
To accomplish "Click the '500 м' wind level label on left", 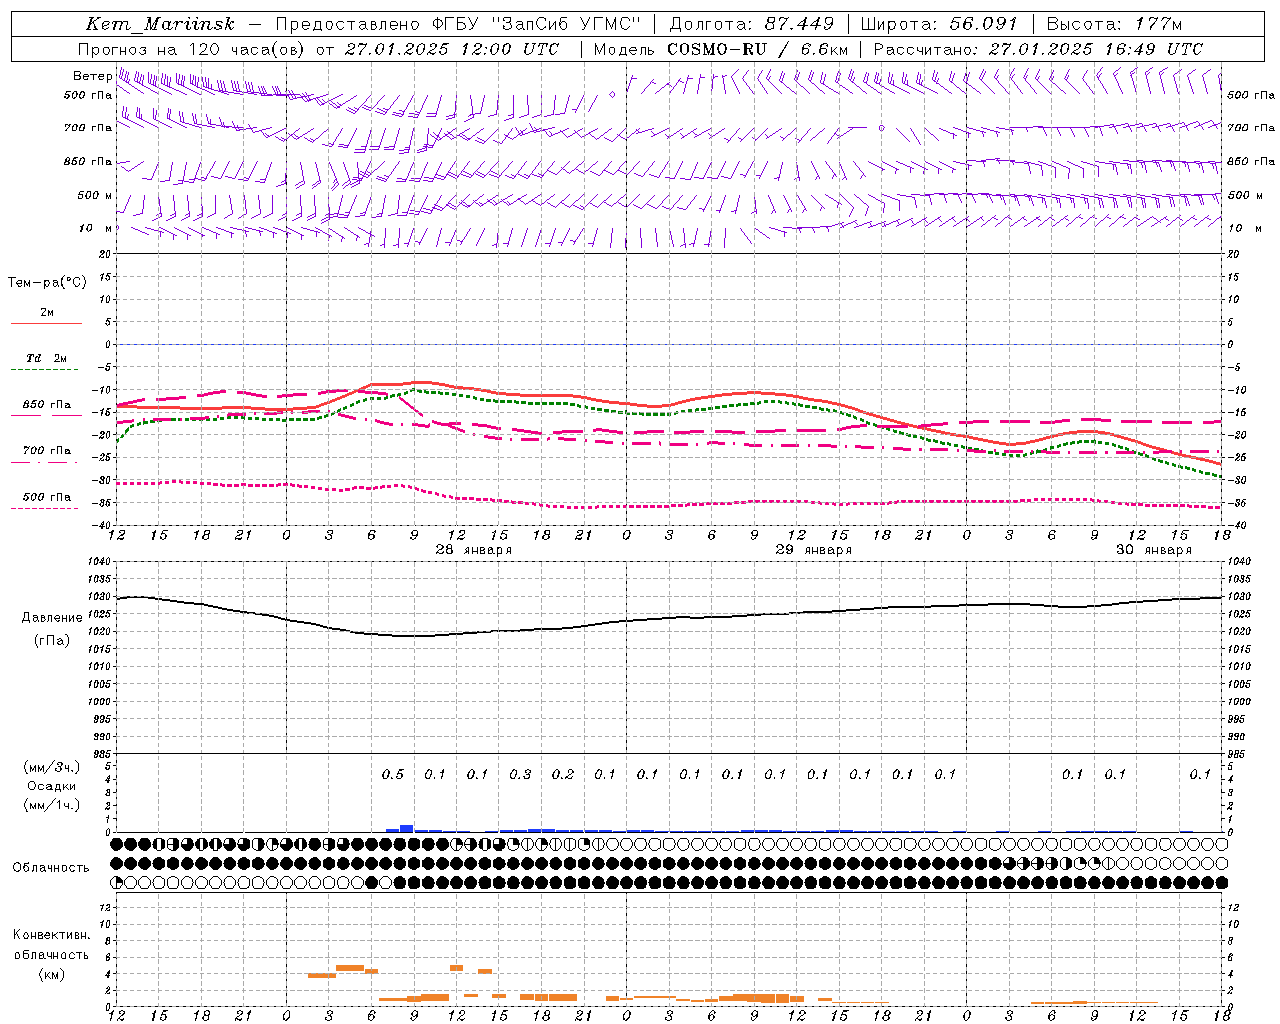I will coord(95,195).
